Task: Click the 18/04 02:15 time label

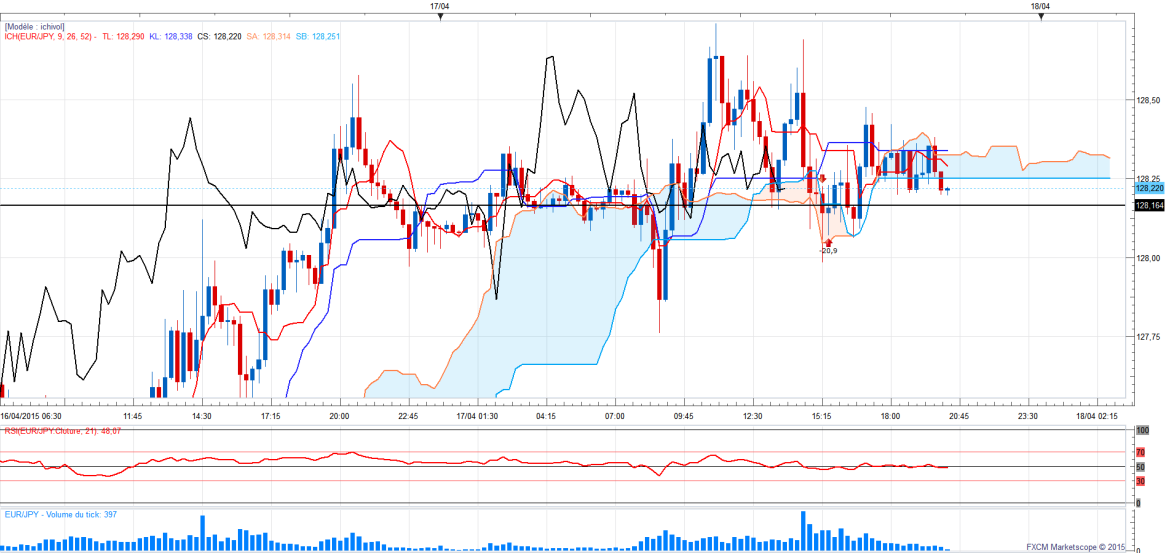Action: (1096, 416)
